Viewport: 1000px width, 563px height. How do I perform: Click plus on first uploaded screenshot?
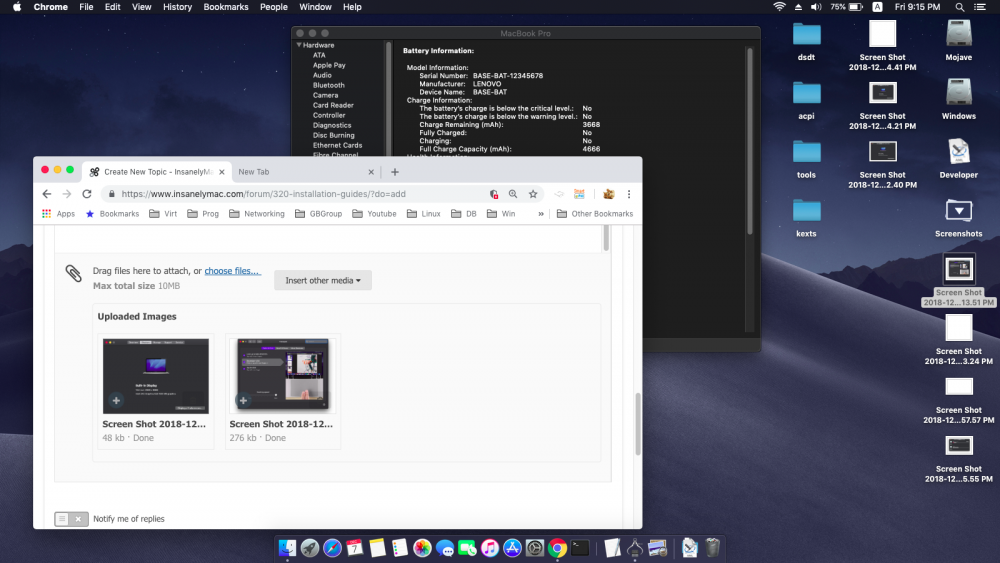[116, 400]
